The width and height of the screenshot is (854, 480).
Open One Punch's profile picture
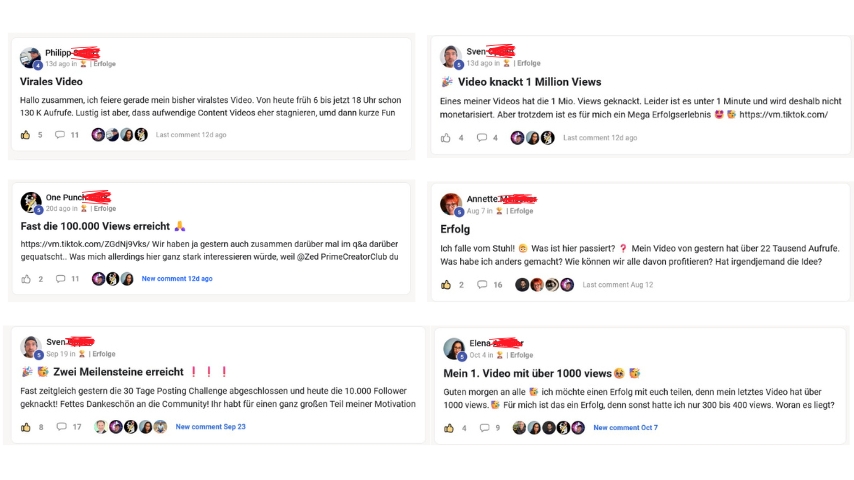tap(31, 202)
